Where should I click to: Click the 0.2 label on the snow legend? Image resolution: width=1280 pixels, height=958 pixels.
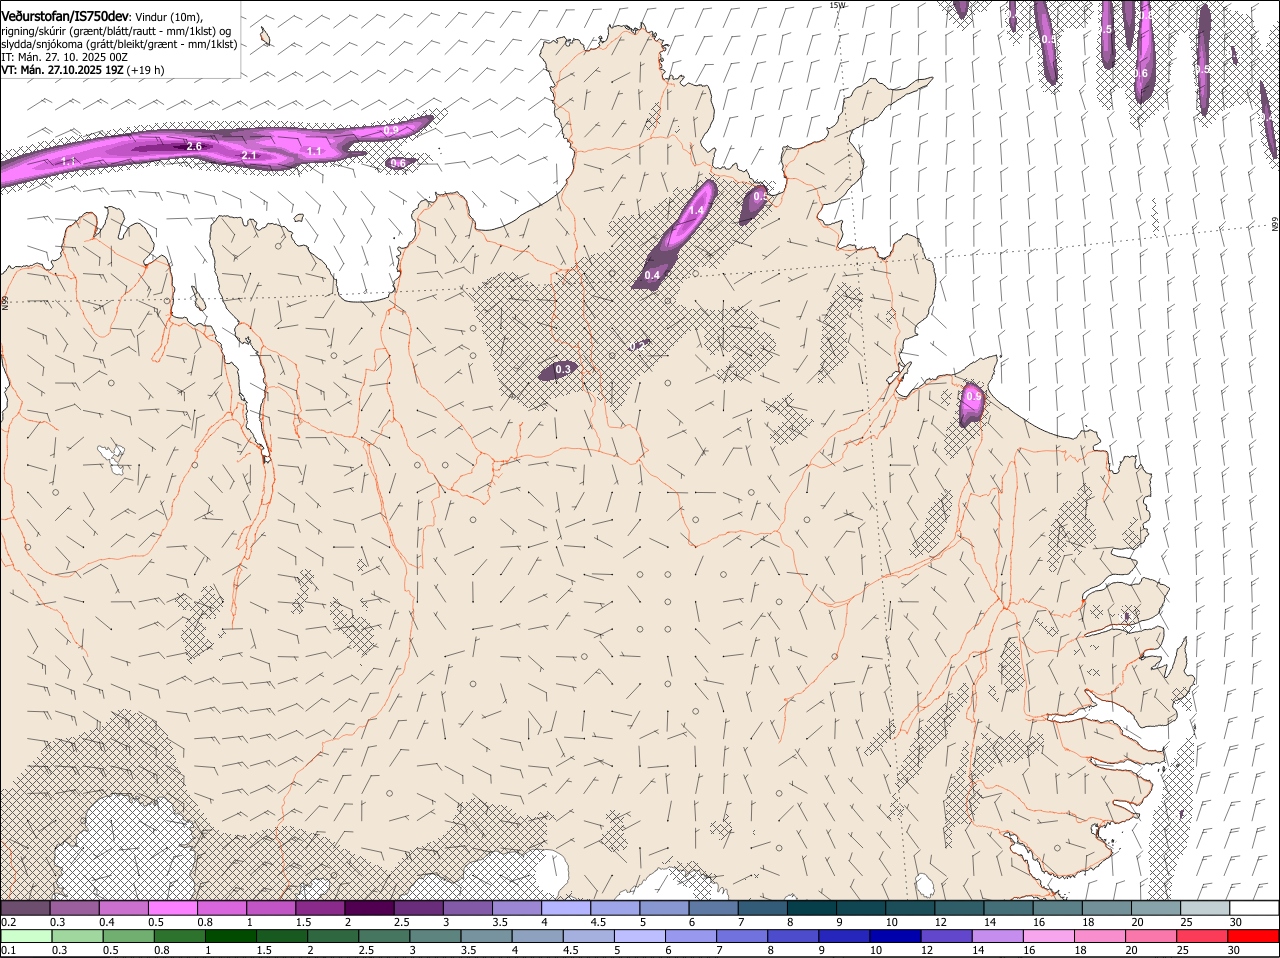click(8, 922)
